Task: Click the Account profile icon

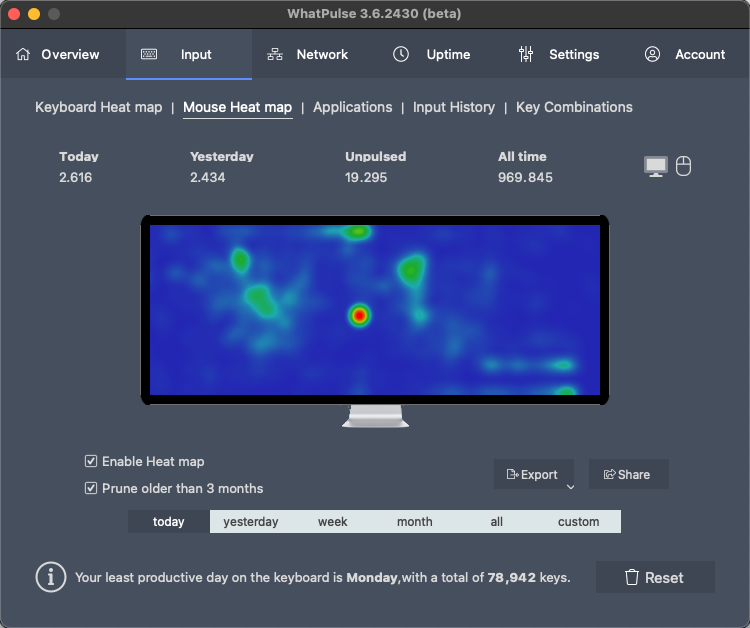Action: pos(653,54)
